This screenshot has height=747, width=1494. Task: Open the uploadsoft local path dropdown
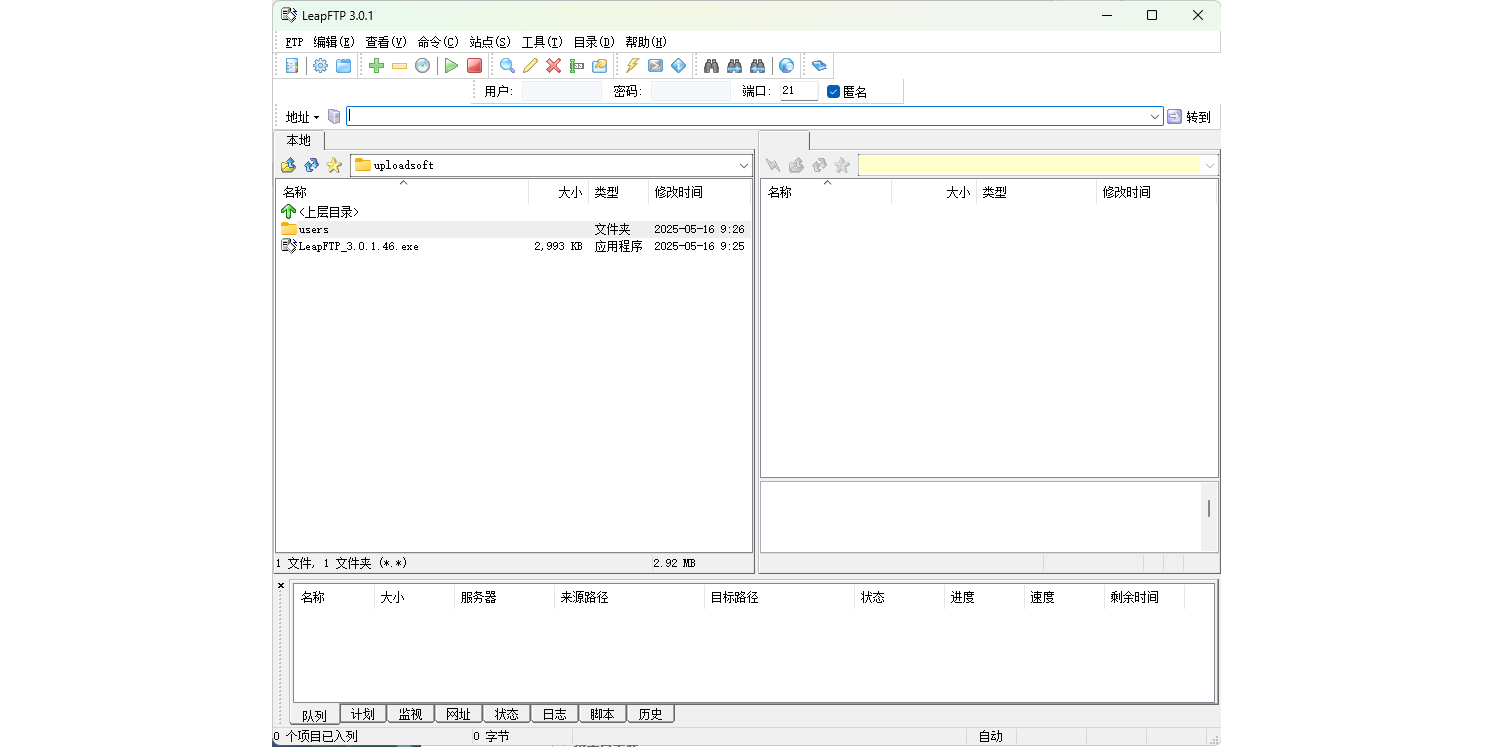pyautogui.click(x=744, y=165)
